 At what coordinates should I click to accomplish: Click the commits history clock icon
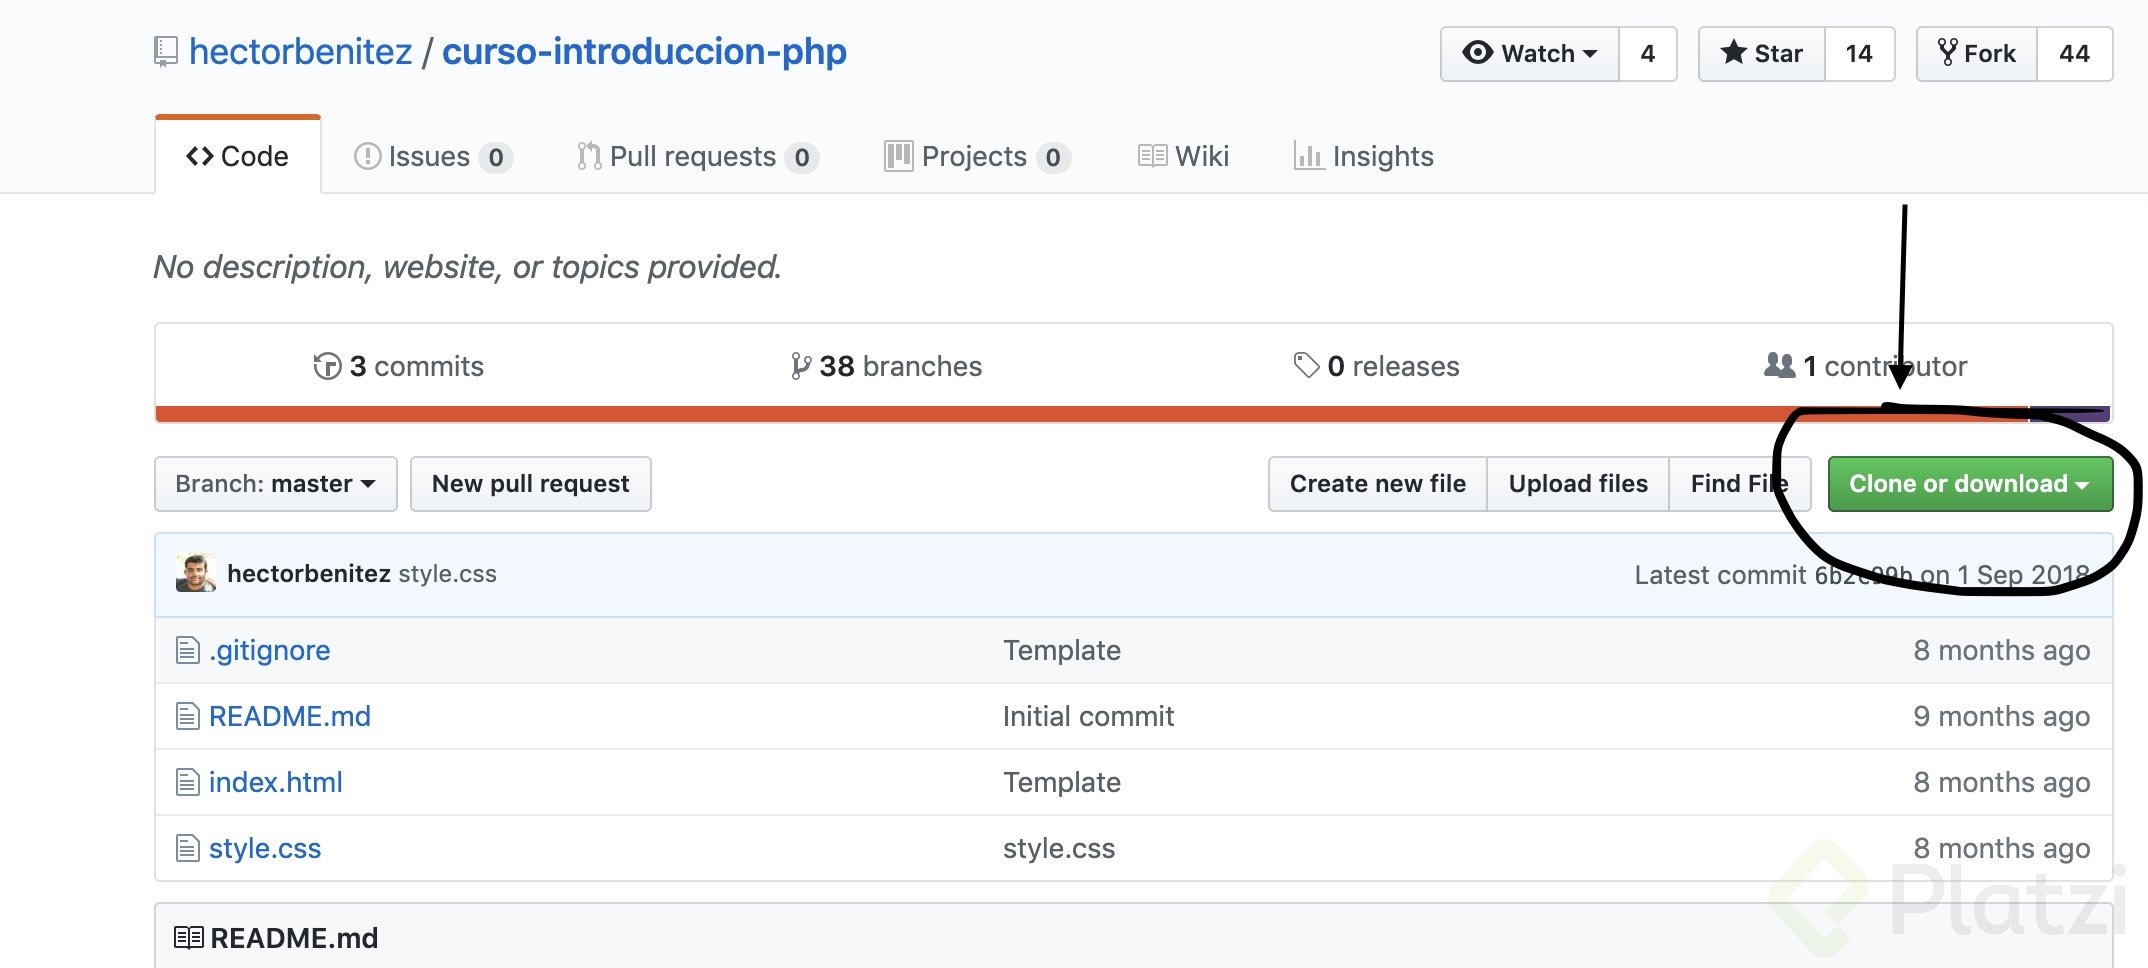(327, 366)
